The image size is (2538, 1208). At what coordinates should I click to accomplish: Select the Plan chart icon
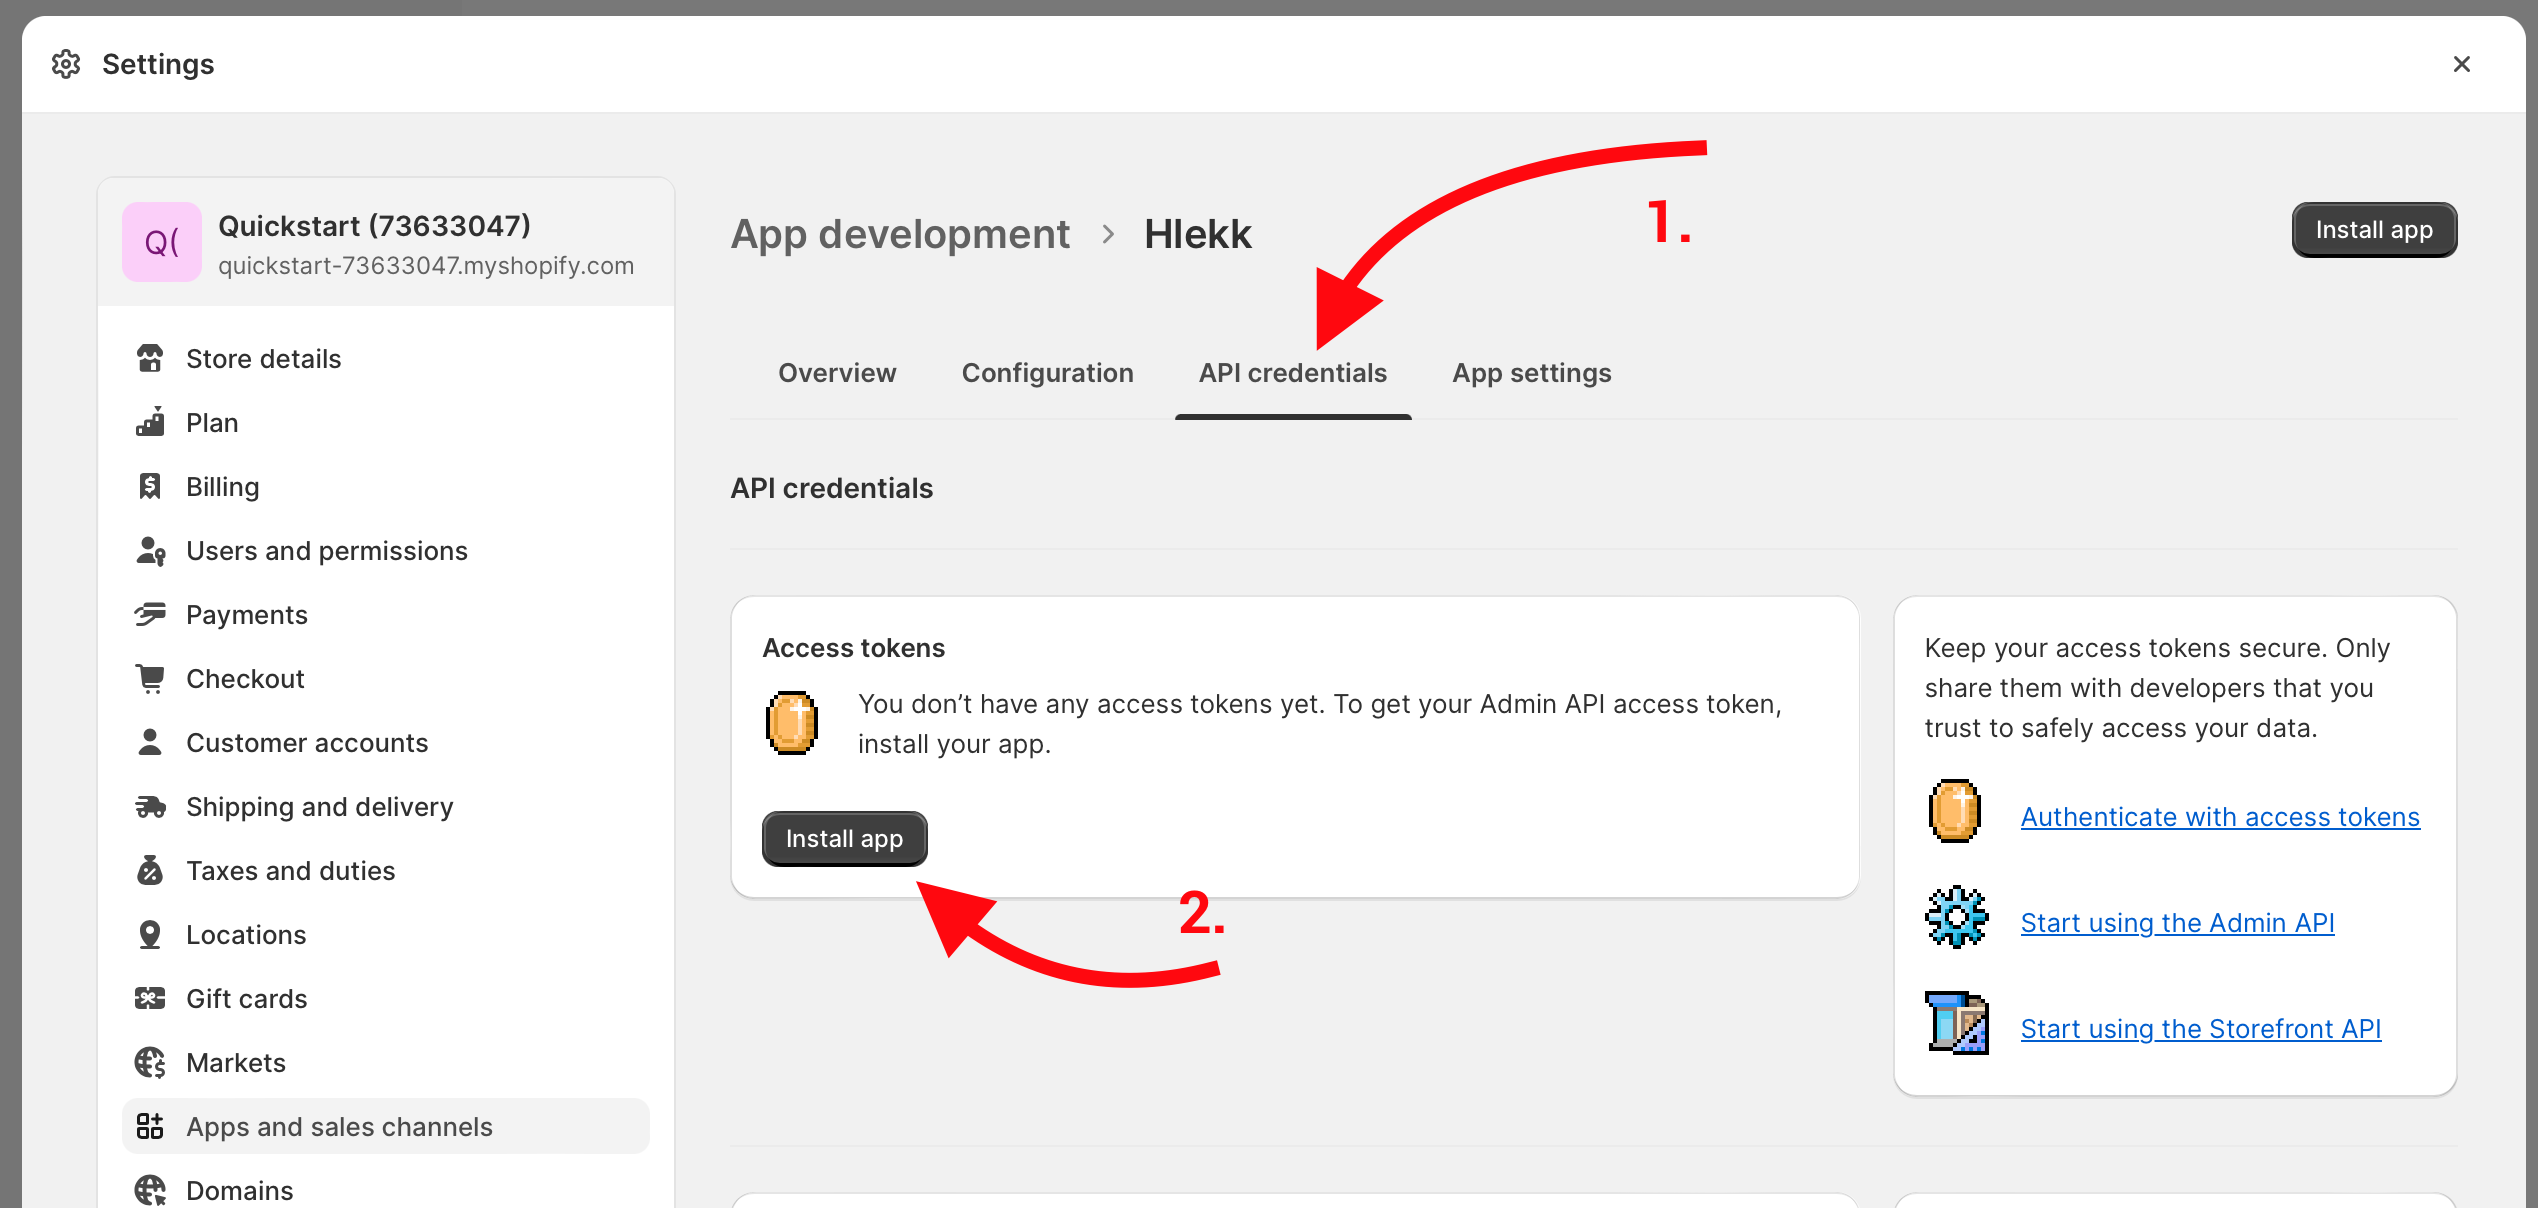[x=150, y=423]
